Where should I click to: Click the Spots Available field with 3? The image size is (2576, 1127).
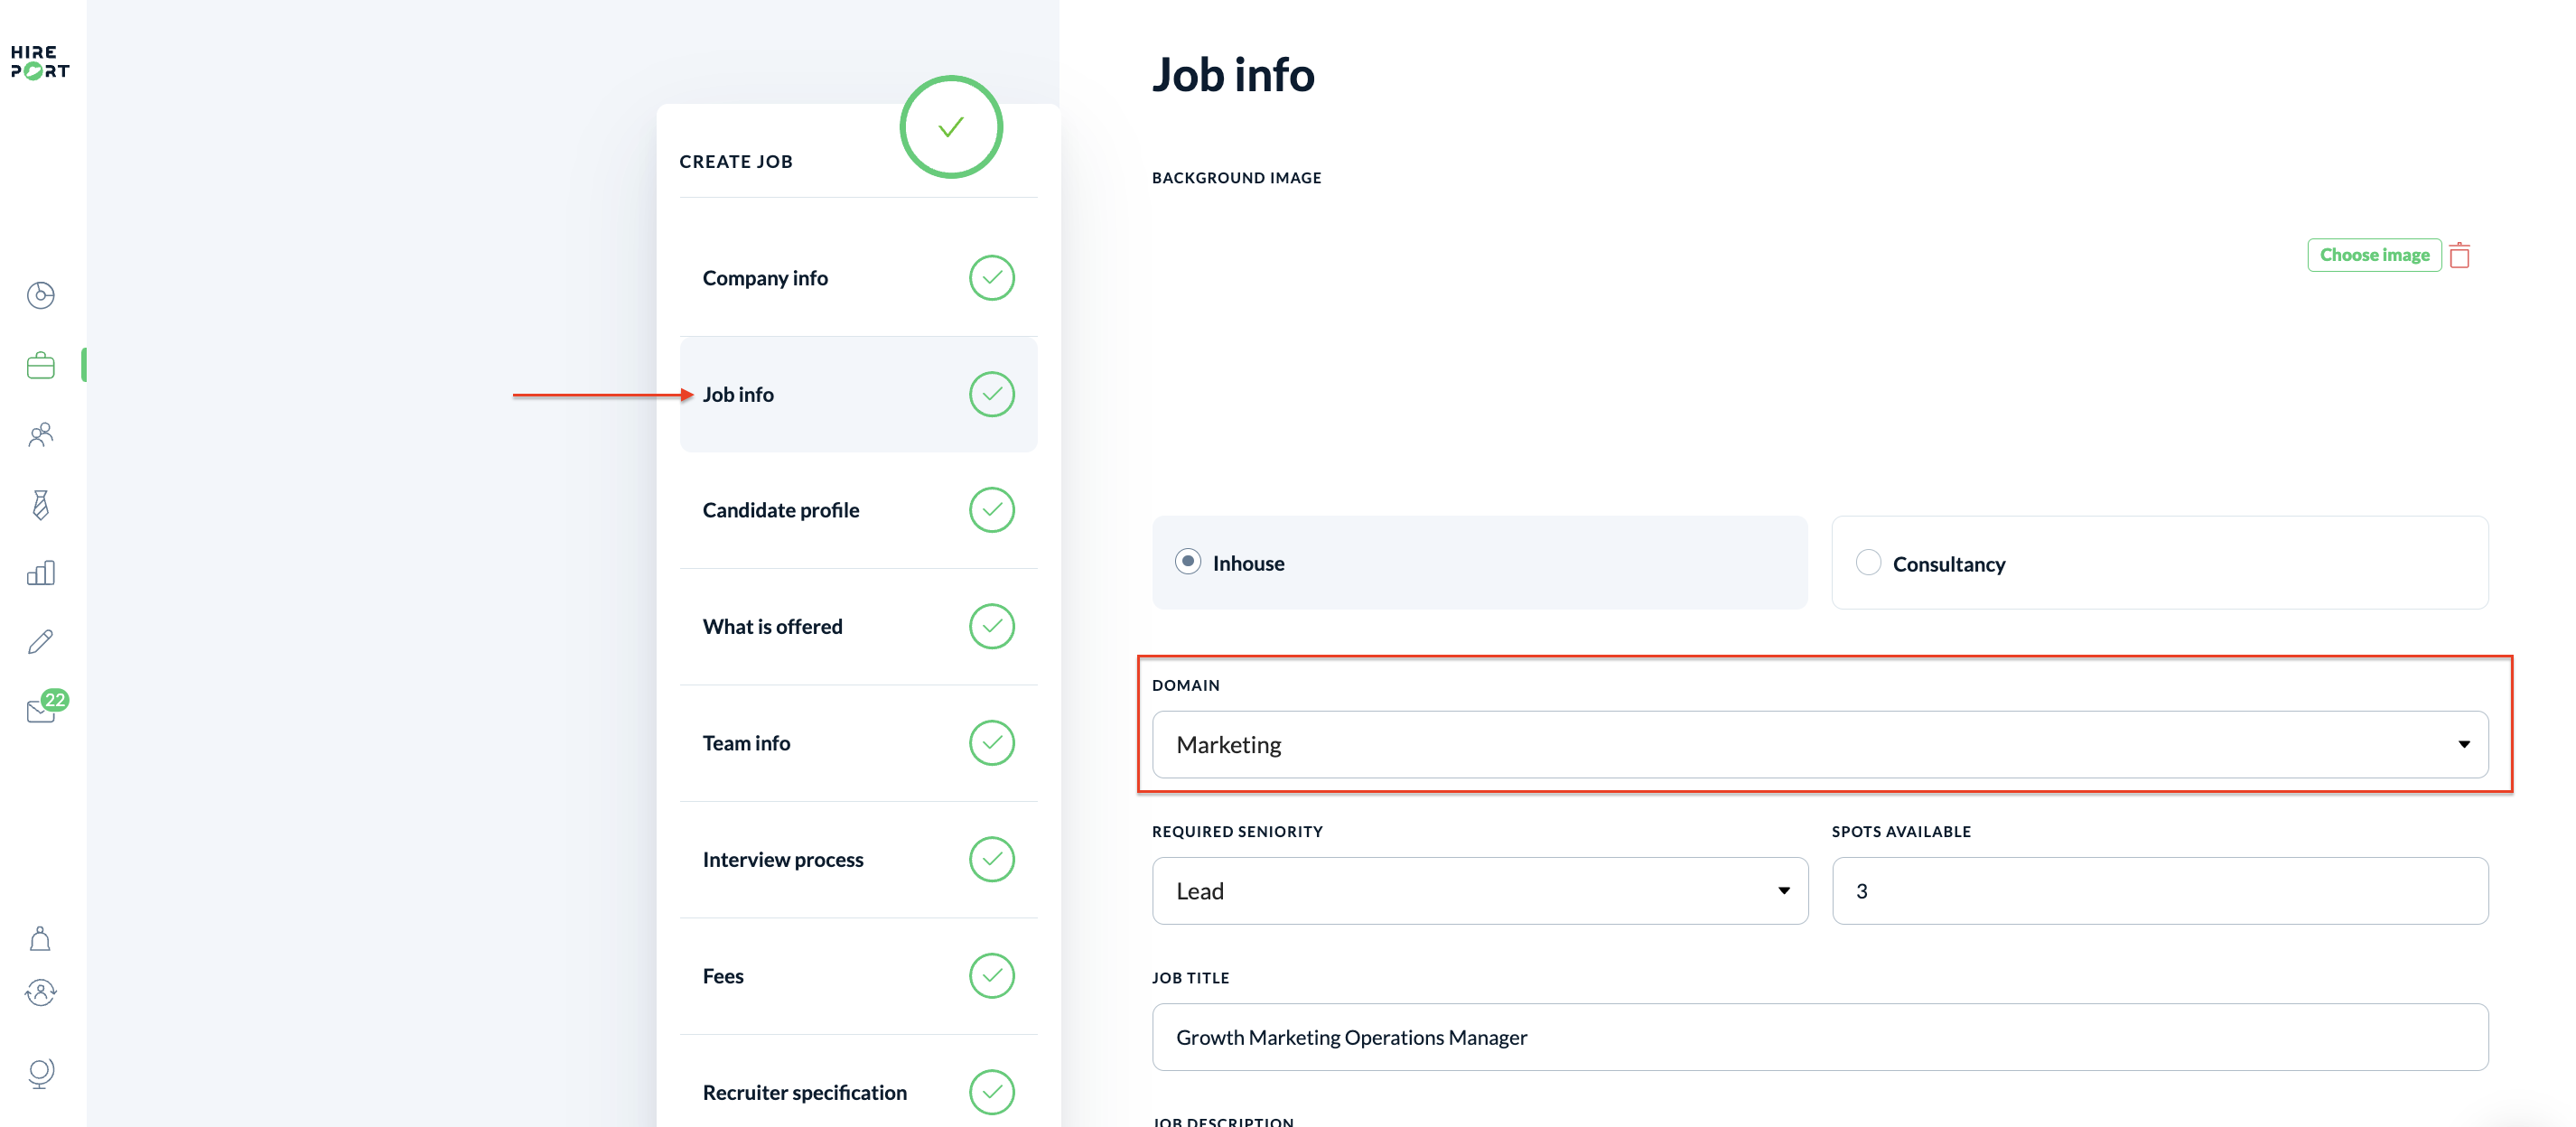pyautogui.click(x=2160, y=891)
